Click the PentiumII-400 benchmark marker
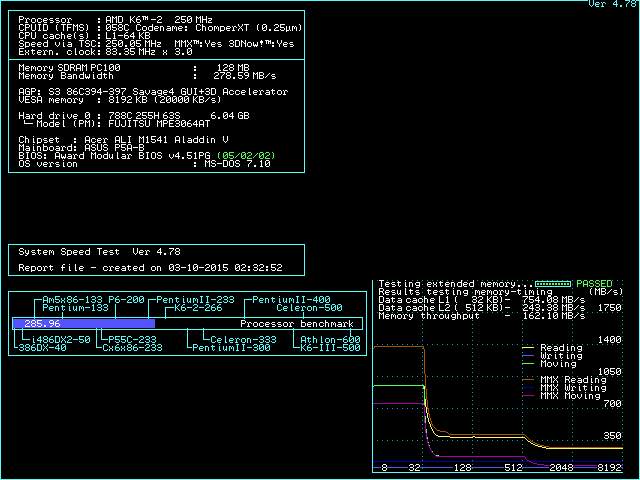 point(290,300)
